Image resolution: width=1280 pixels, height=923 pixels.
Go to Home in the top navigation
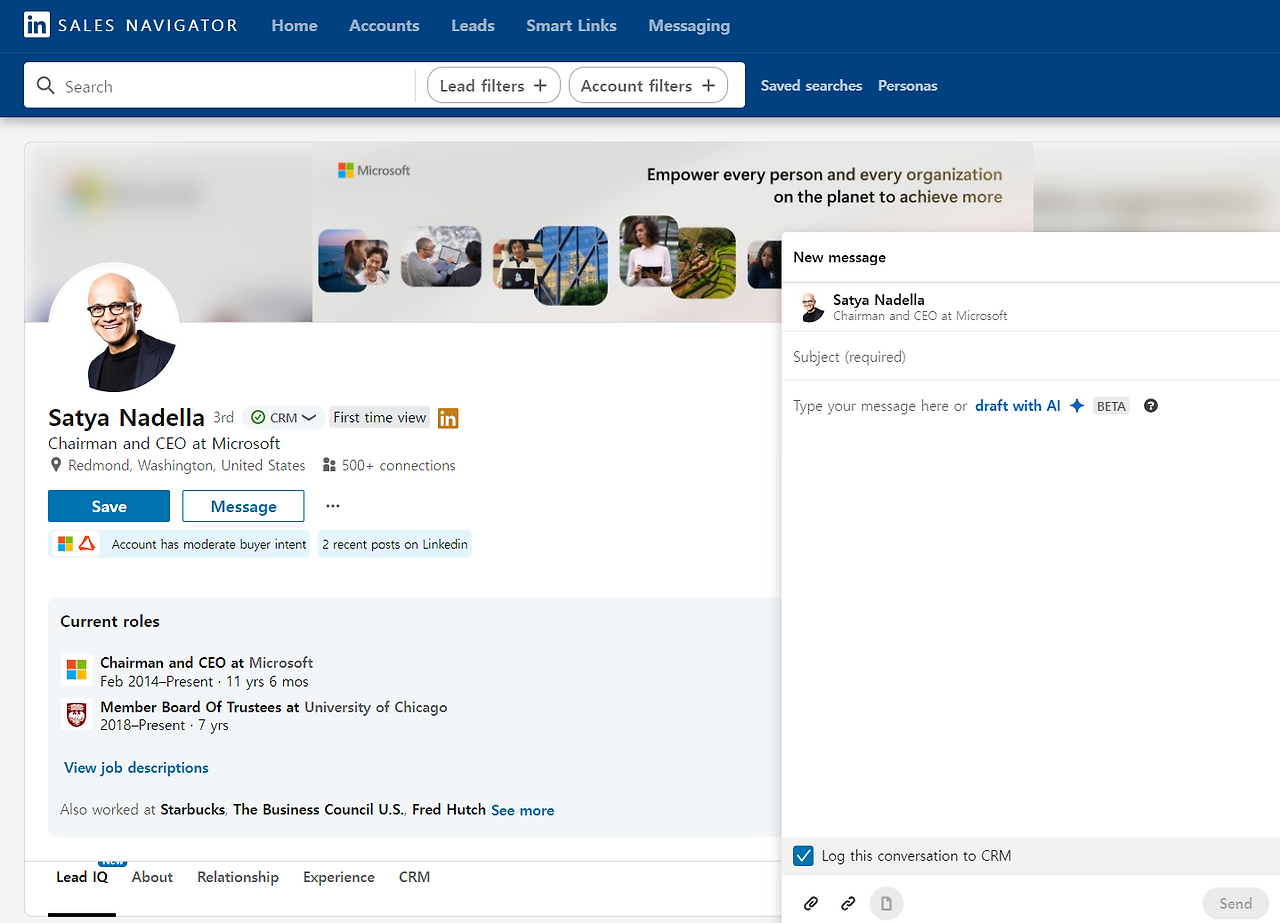294,26
